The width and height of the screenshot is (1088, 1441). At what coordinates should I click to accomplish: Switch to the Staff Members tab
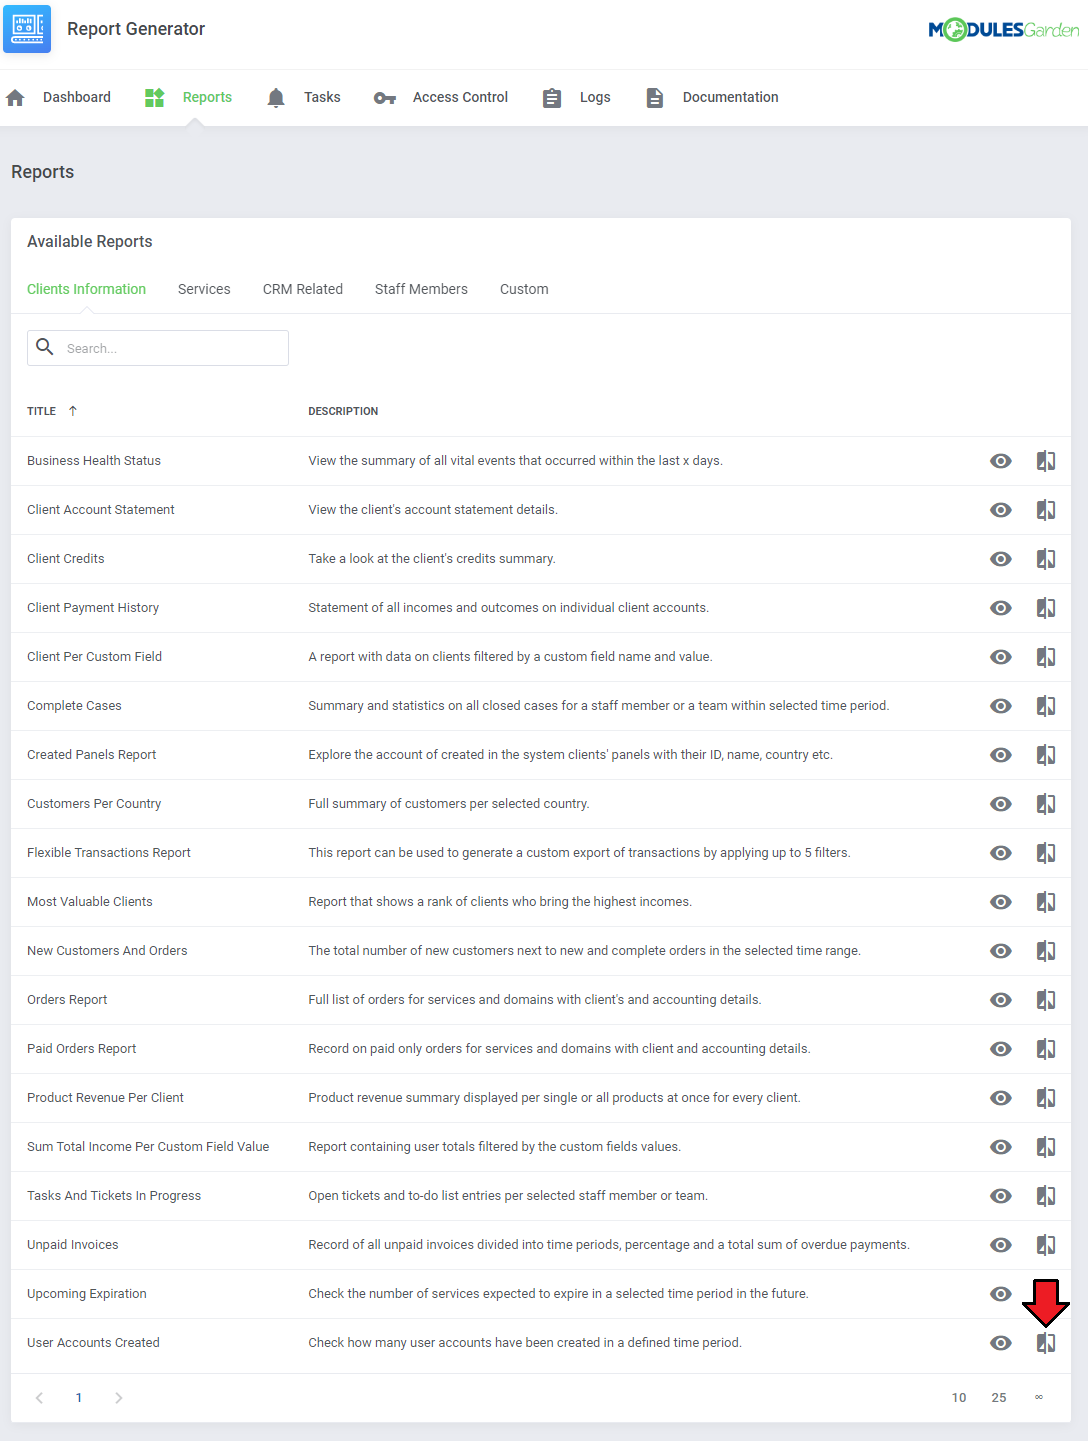click(x=421, y=289)
